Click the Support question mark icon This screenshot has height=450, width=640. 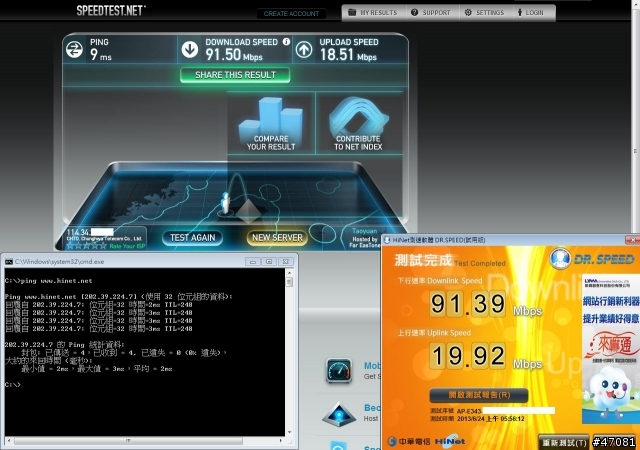coord(414,13)
